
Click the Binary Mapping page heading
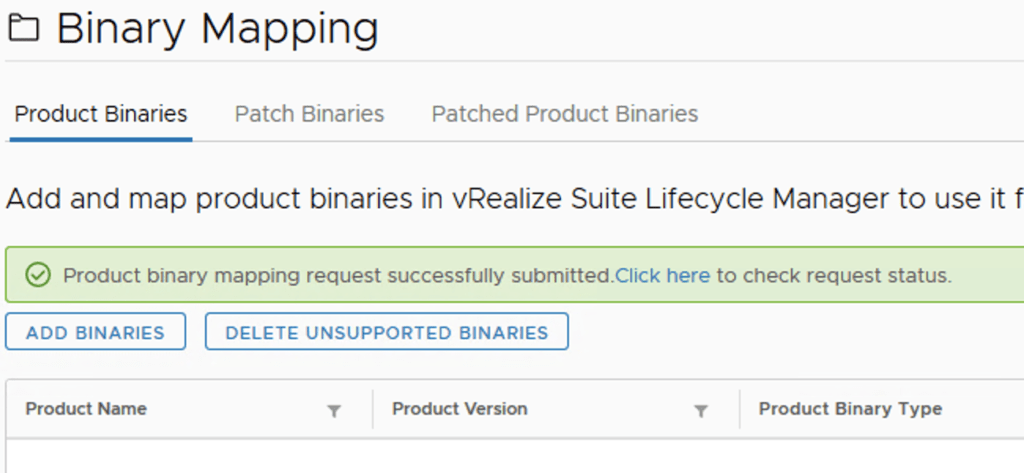tap(217, 29)
